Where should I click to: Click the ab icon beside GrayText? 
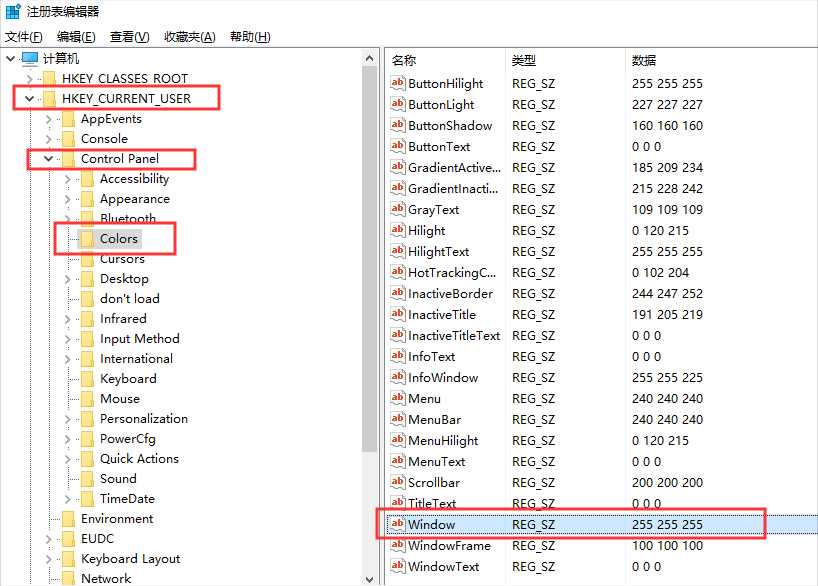pos(396,209)
